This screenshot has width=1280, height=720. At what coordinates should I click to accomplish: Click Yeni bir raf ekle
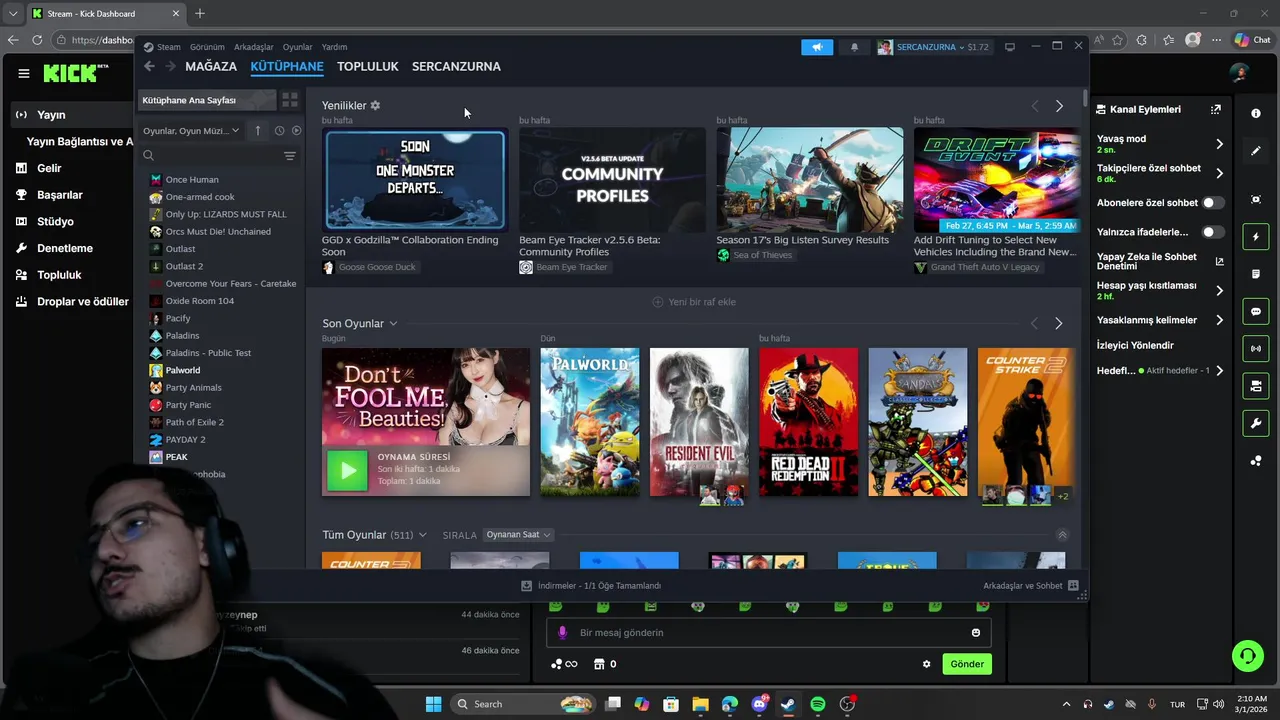[694, 302]
